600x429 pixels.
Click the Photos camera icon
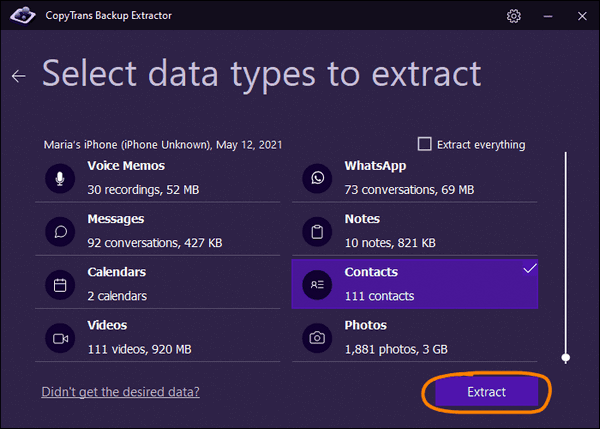pos(317,338)
